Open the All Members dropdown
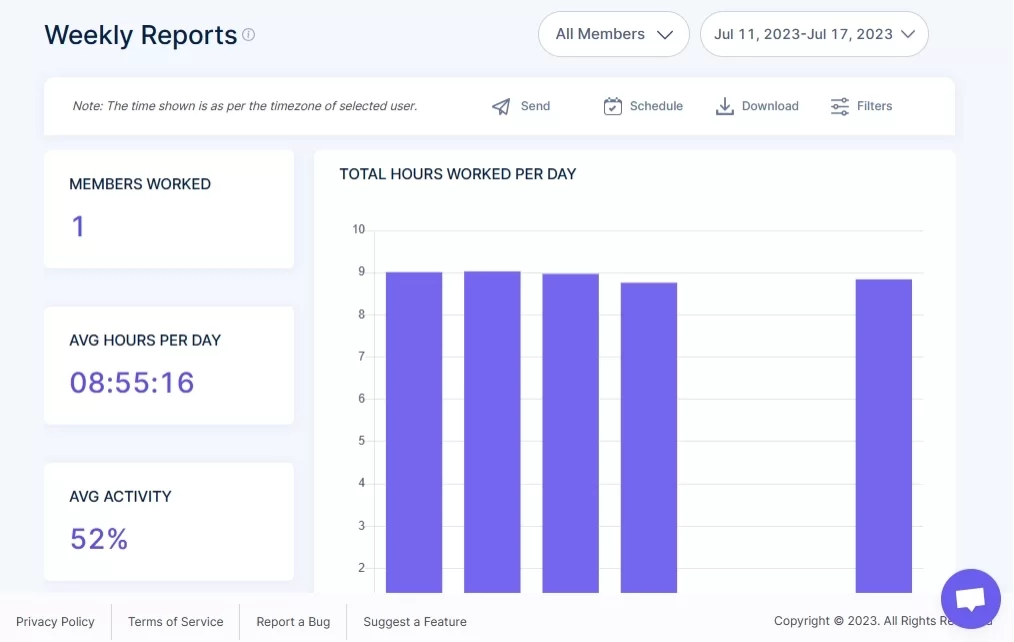Viewport: 1014px width, 642px height. click(613, 33)
